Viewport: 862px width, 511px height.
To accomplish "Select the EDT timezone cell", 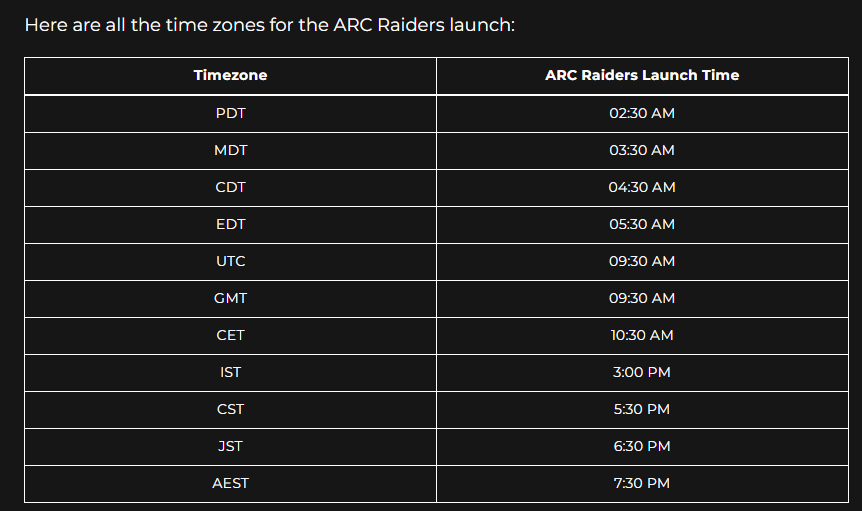I will click(230, 224).
